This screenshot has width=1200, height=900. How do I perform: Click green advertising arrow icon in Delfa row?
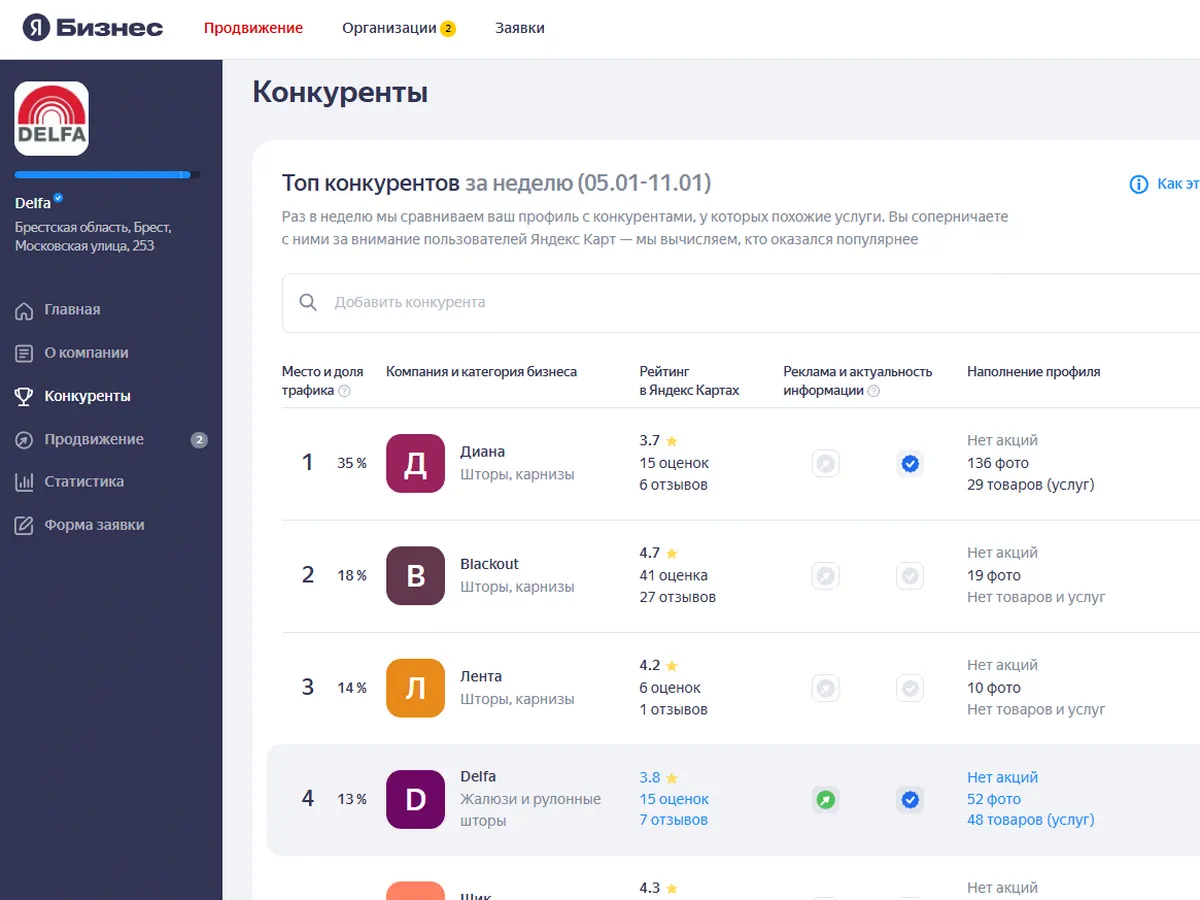pos(825,800)
